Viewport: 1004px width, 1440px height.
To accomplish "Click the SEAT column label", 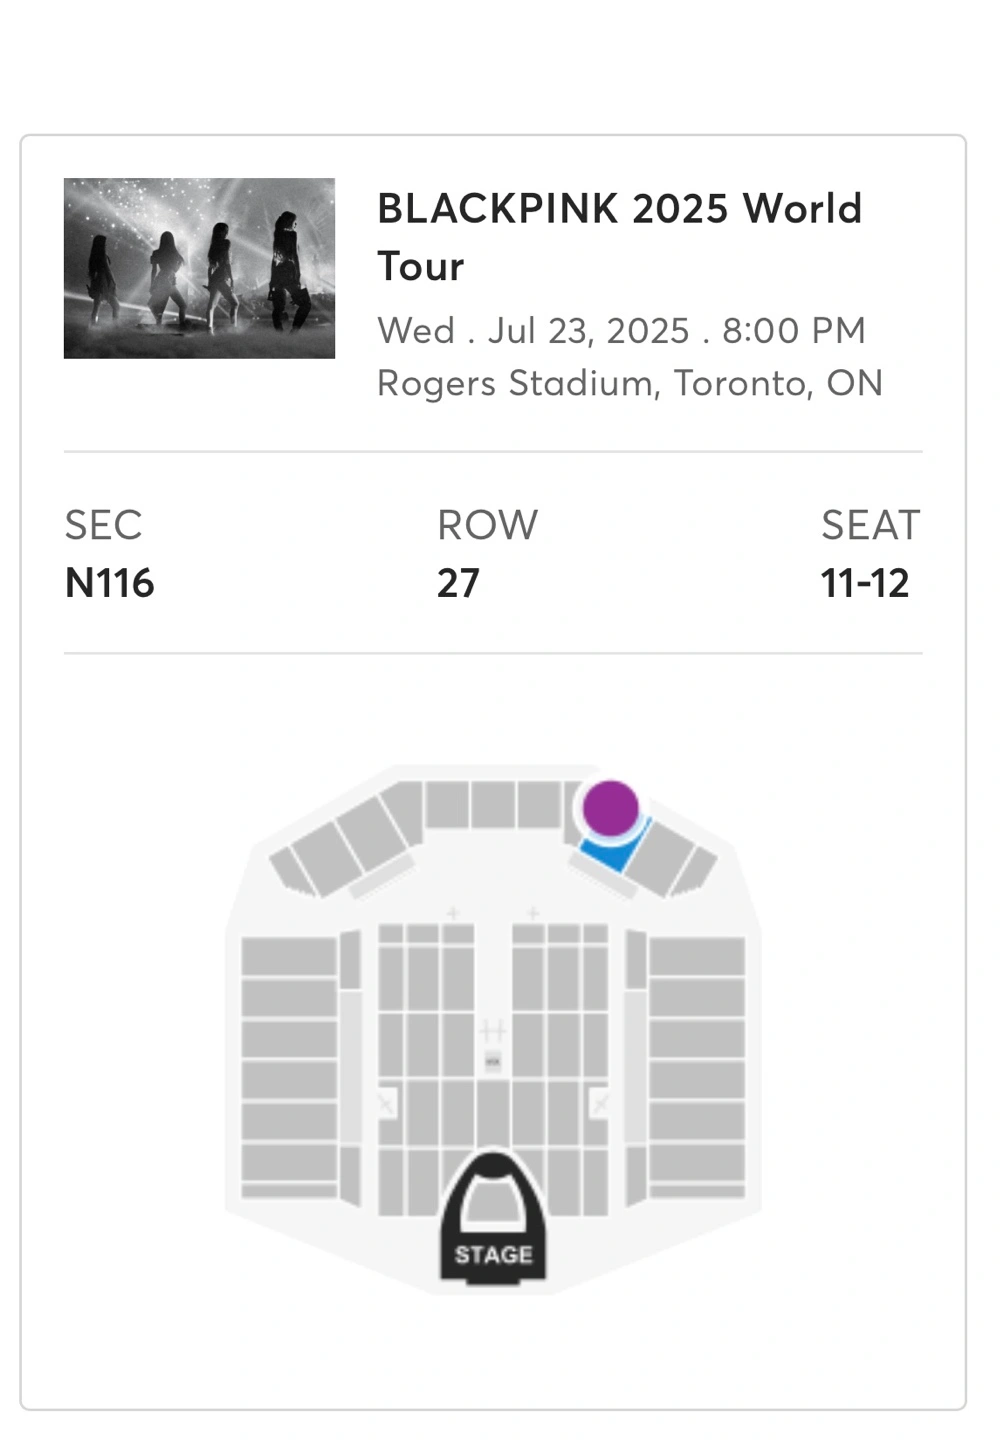I will 870,525.
